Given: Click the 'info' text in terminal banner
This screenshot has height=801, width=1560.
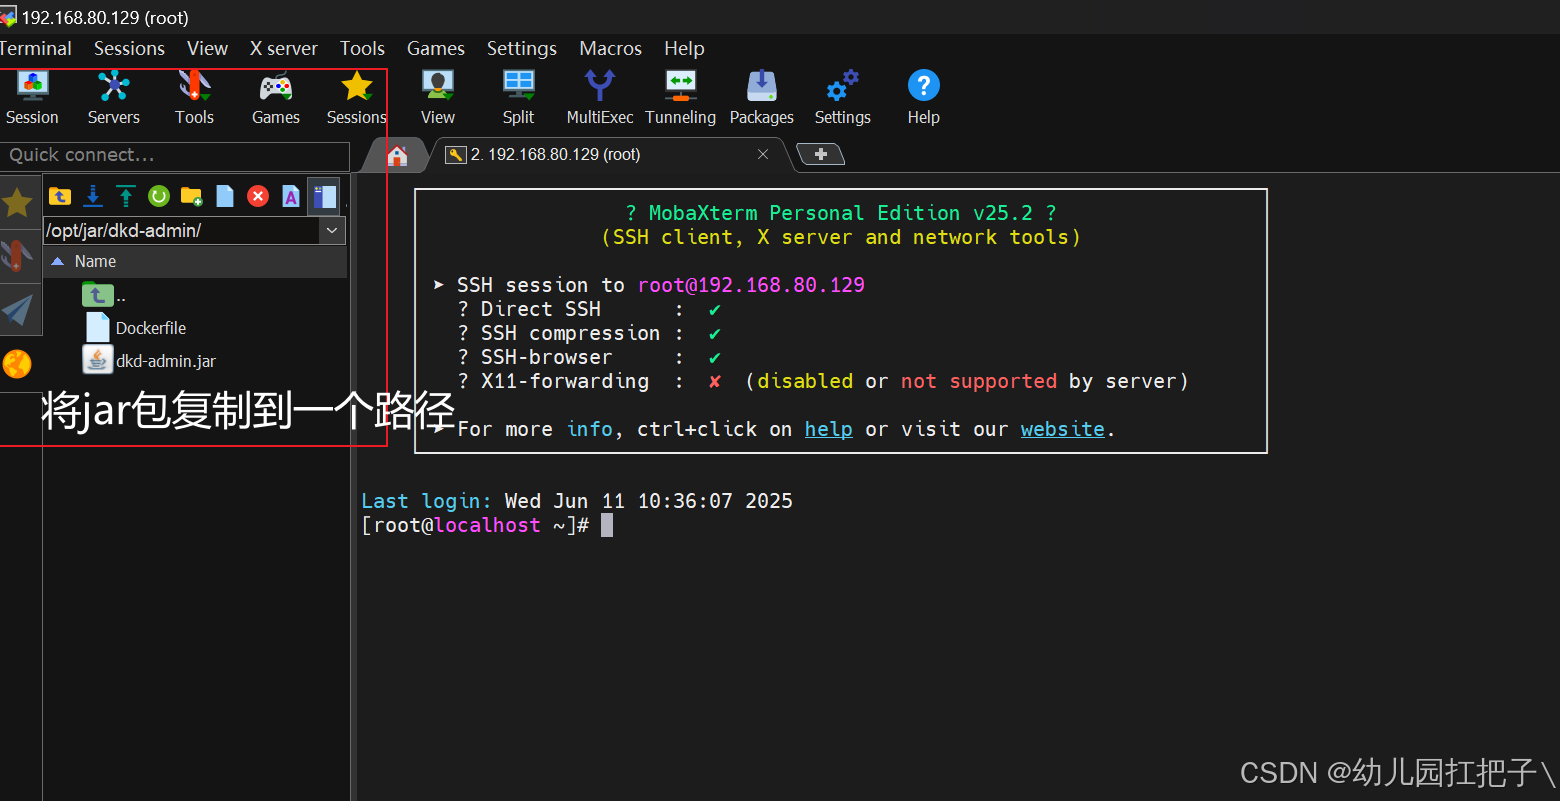Looking at the screenshot, I should [x=590, y=429].
